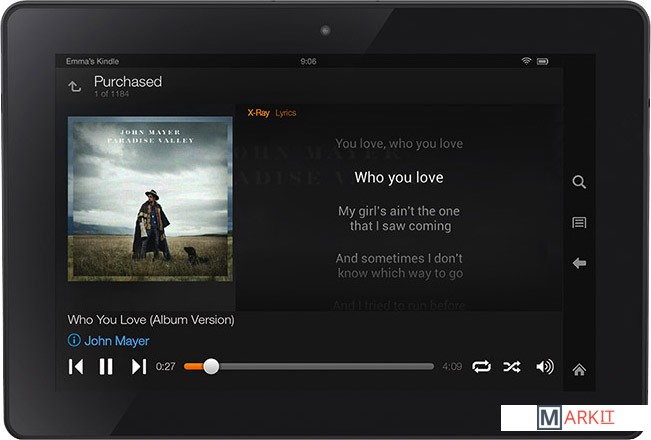This screenshot has width=651, height=440.
Task: Jump to lyric "Who you love"
Action: coord(399,178)
